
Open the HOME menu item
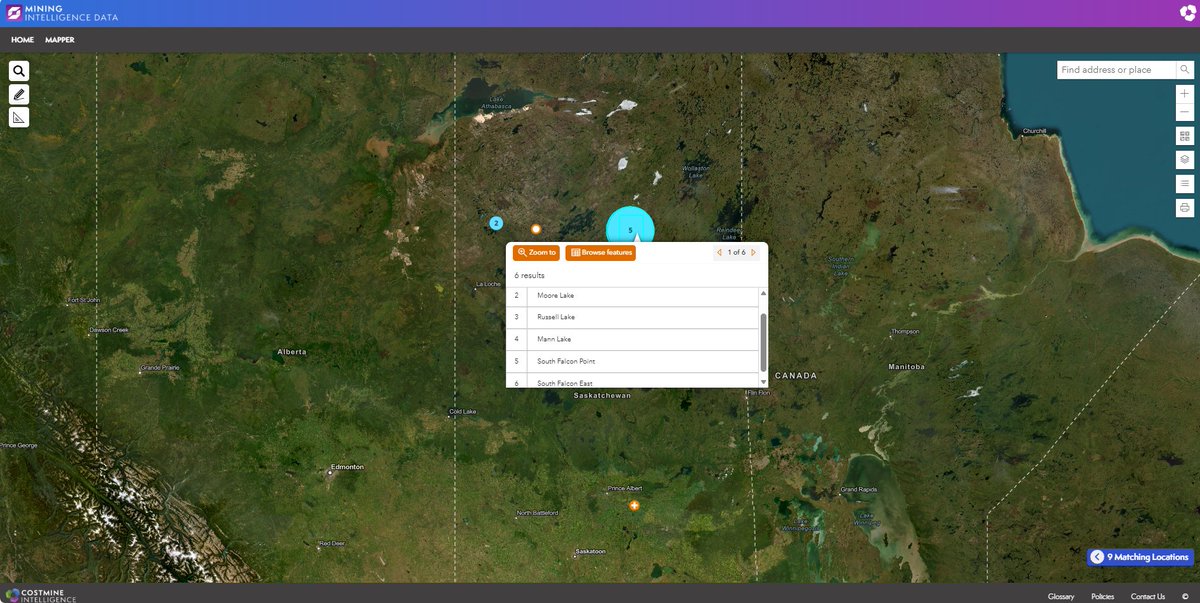[x=22, y=40]
